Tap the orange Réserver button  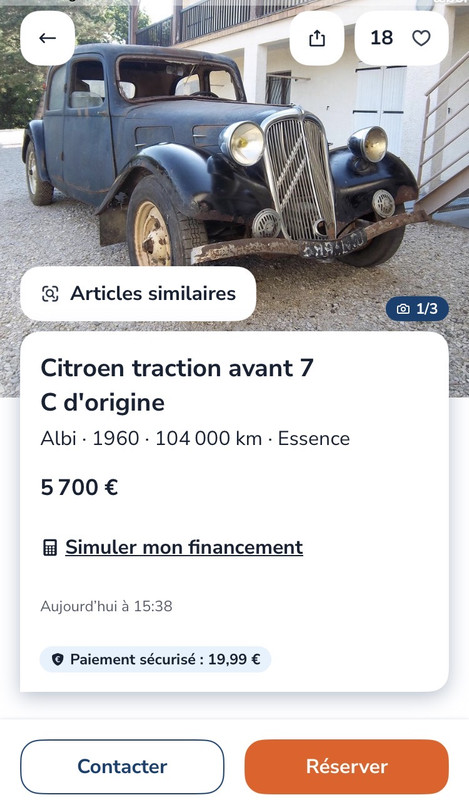tap(347, 766)
